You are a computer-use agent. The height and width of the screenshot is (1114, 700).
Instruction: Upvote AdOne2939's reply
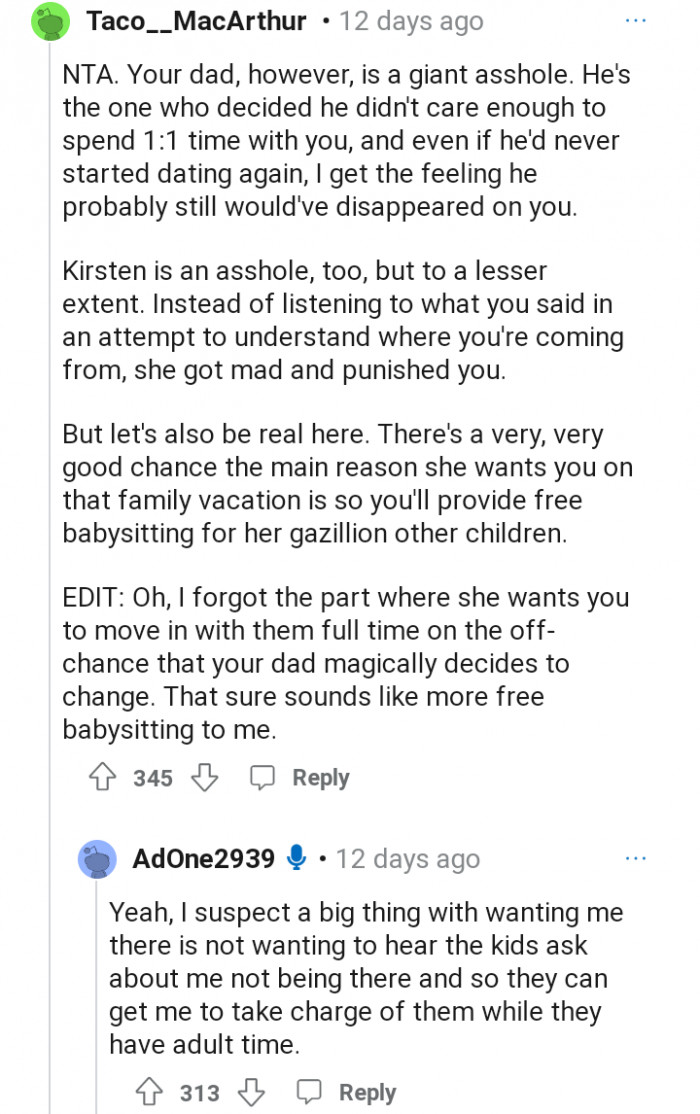(151, 1093)
